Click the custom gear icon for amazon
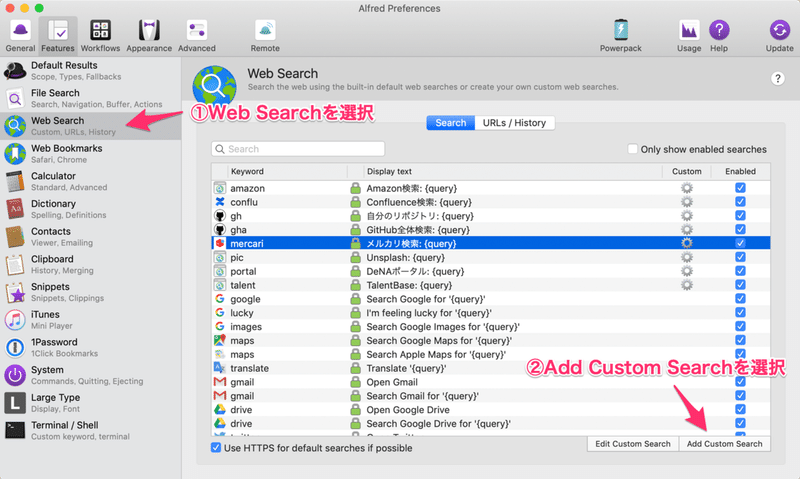This screenshot has width=800, height=479. pyautogui.click(x=687, y=188)
